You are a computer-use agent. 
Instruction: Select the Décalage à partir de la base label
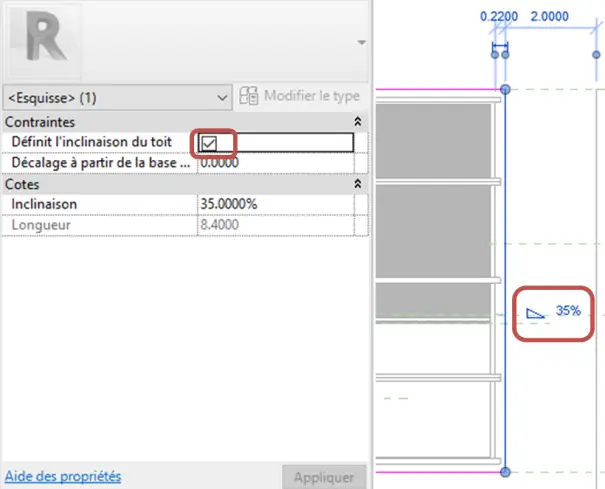click(101, 163)
